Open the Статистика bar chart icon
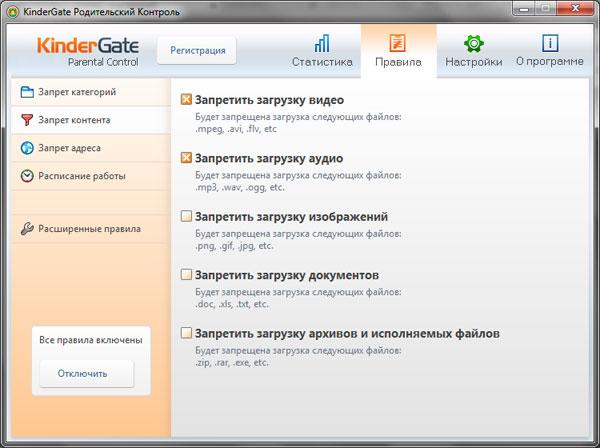600x448 pixels. [x=321, y=43]
